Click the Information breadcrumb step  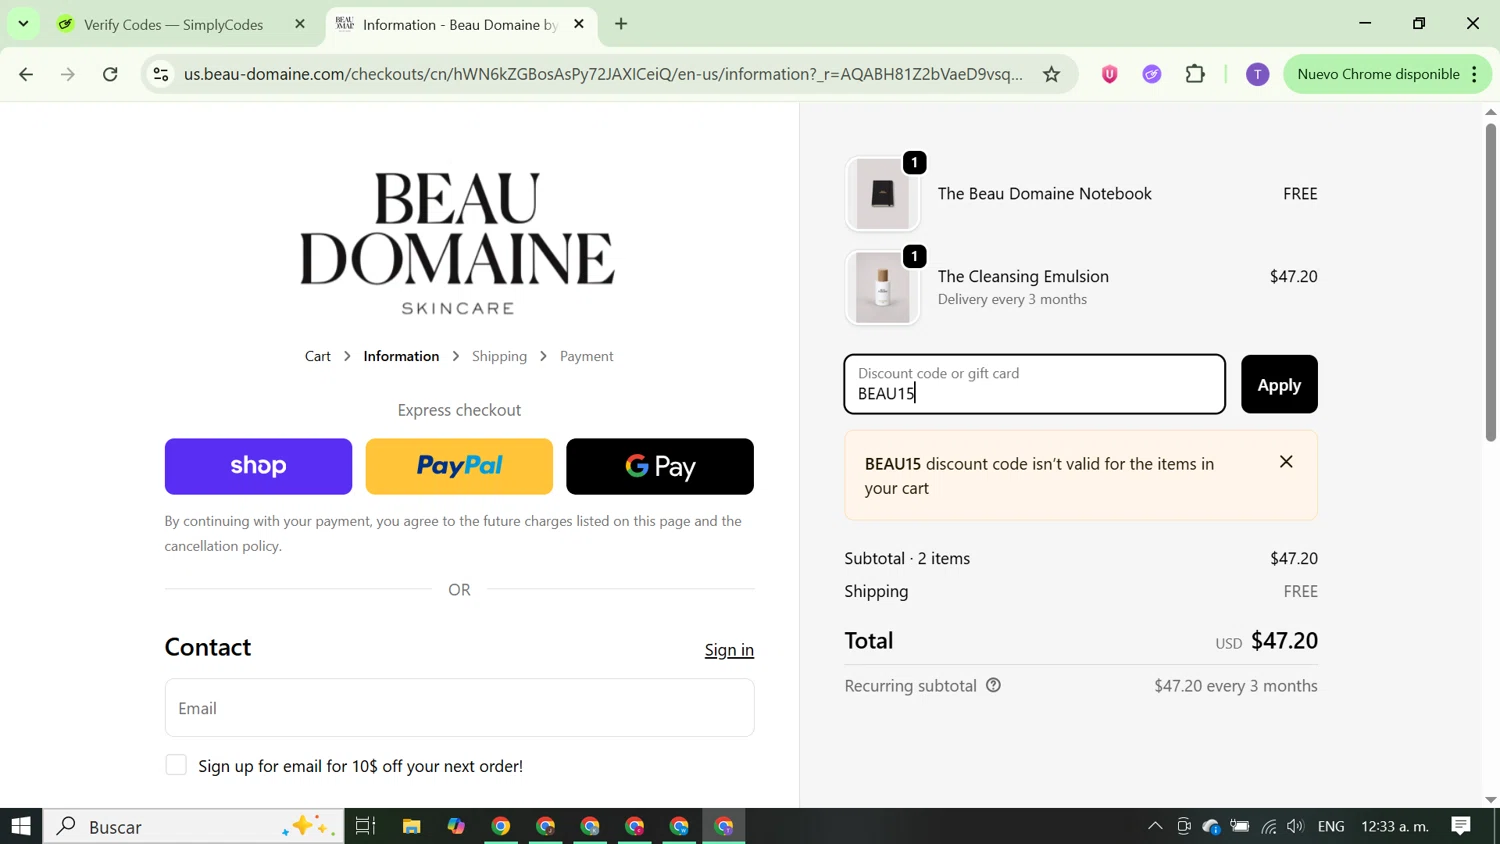pos(401,356)
